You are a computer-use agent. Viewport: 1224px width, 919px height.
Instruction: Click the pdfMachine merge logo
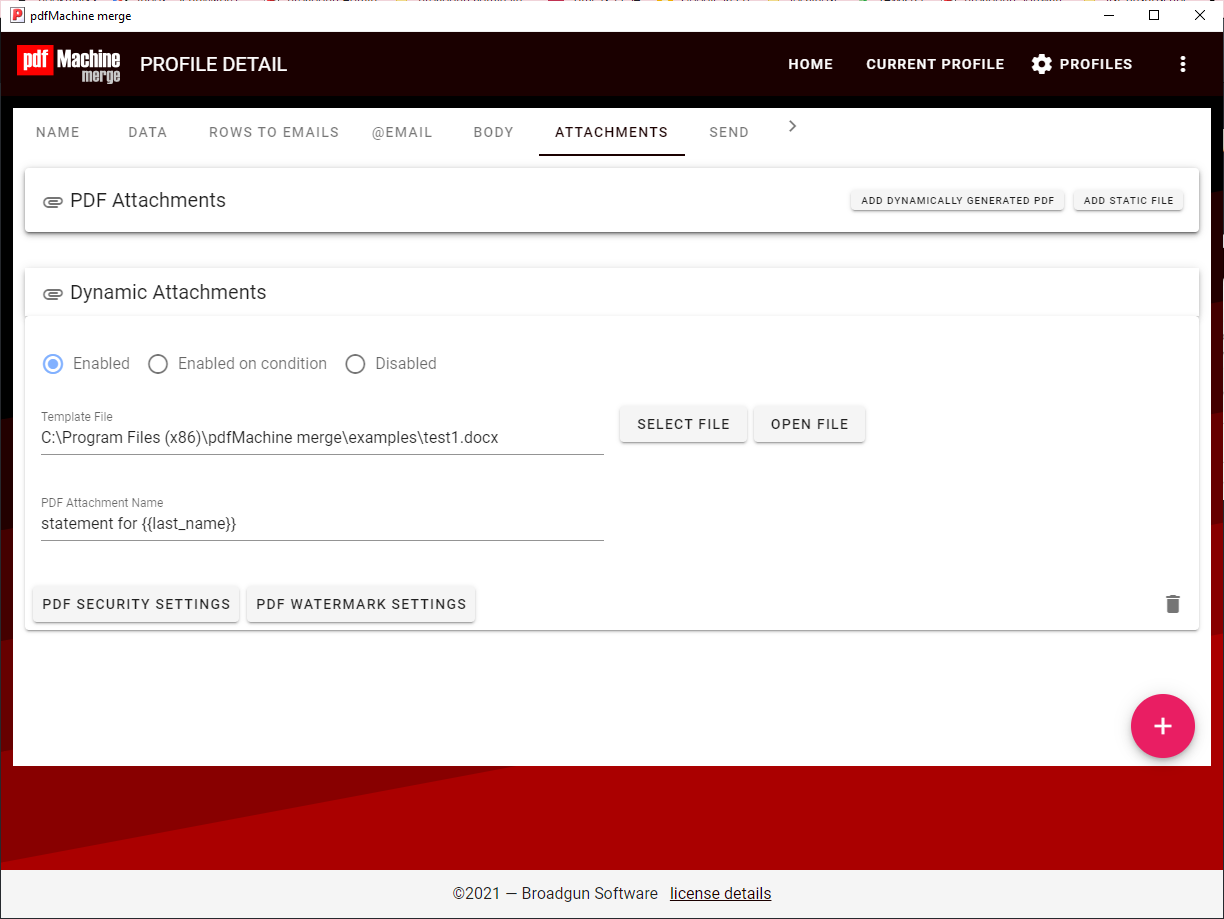pos(69,64)
